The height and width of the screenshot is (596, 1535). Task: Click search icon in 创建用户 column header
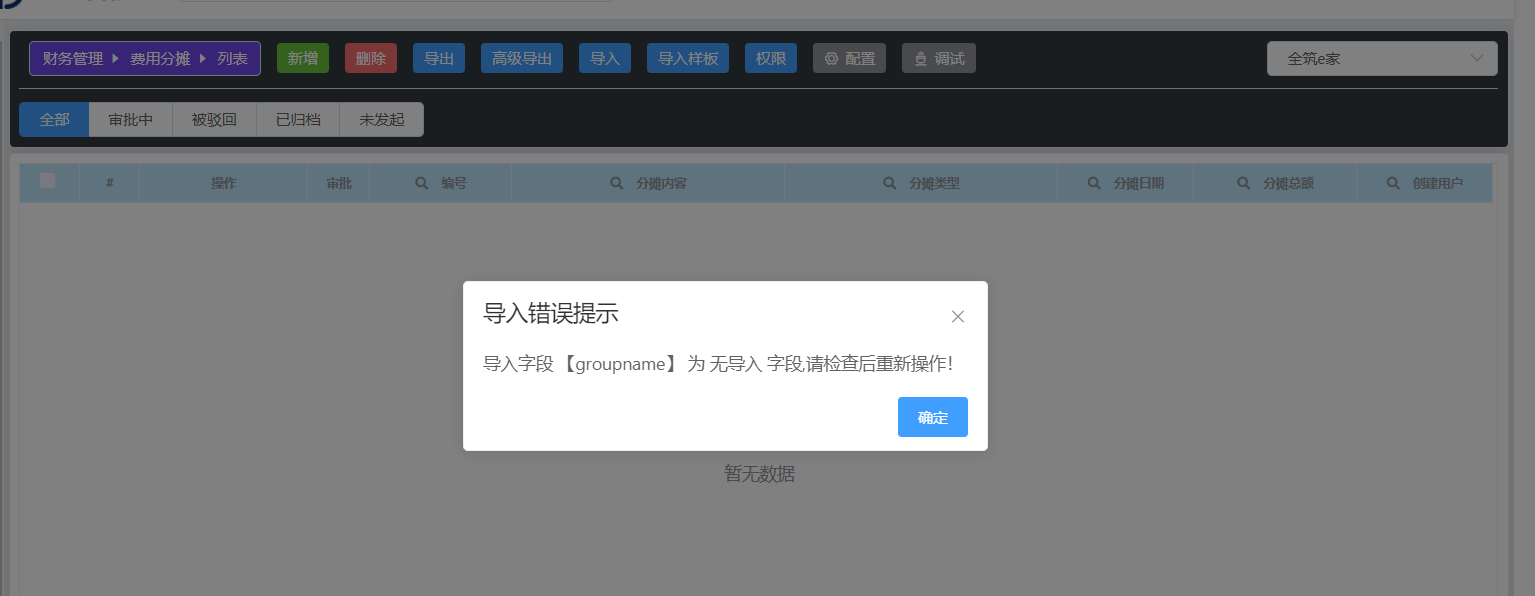click(x=1393, y=184)
